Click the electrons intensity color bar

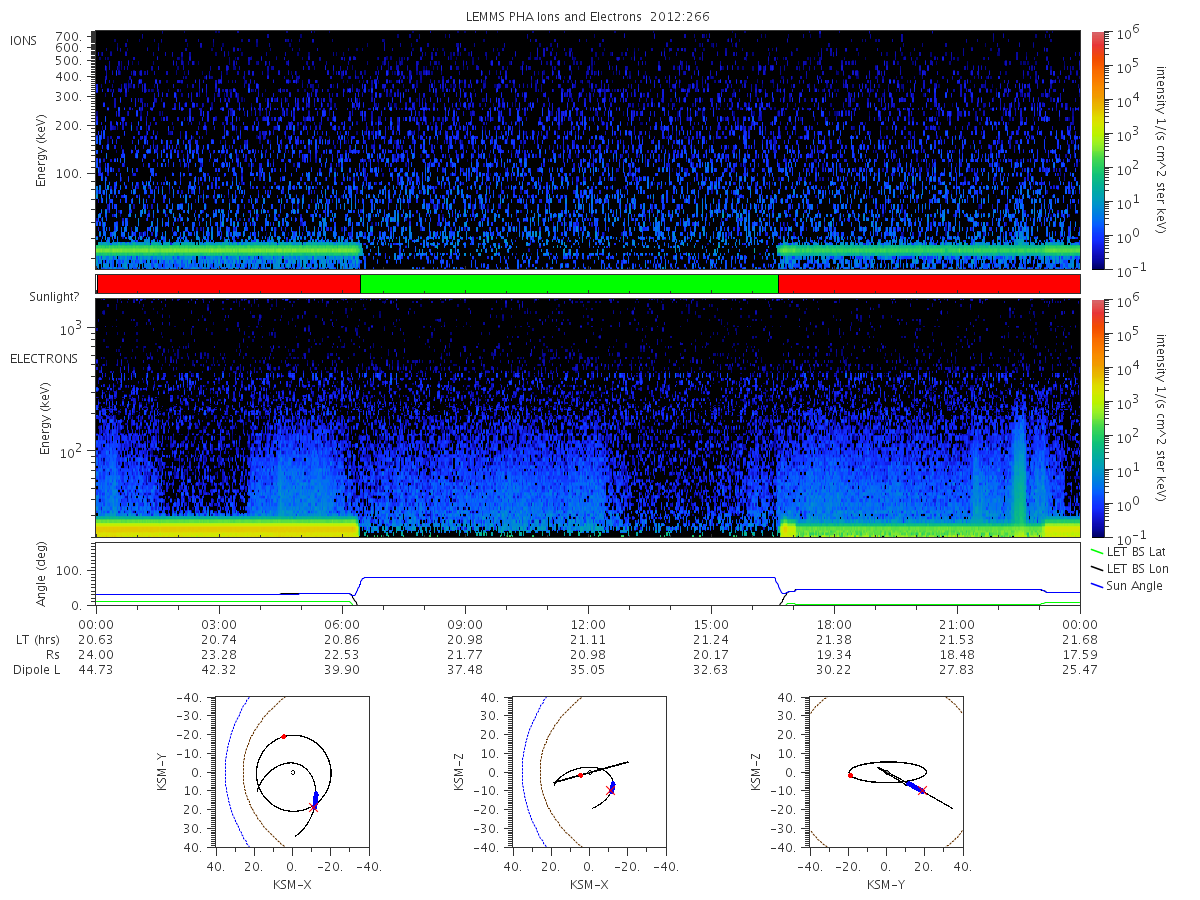1098,418
